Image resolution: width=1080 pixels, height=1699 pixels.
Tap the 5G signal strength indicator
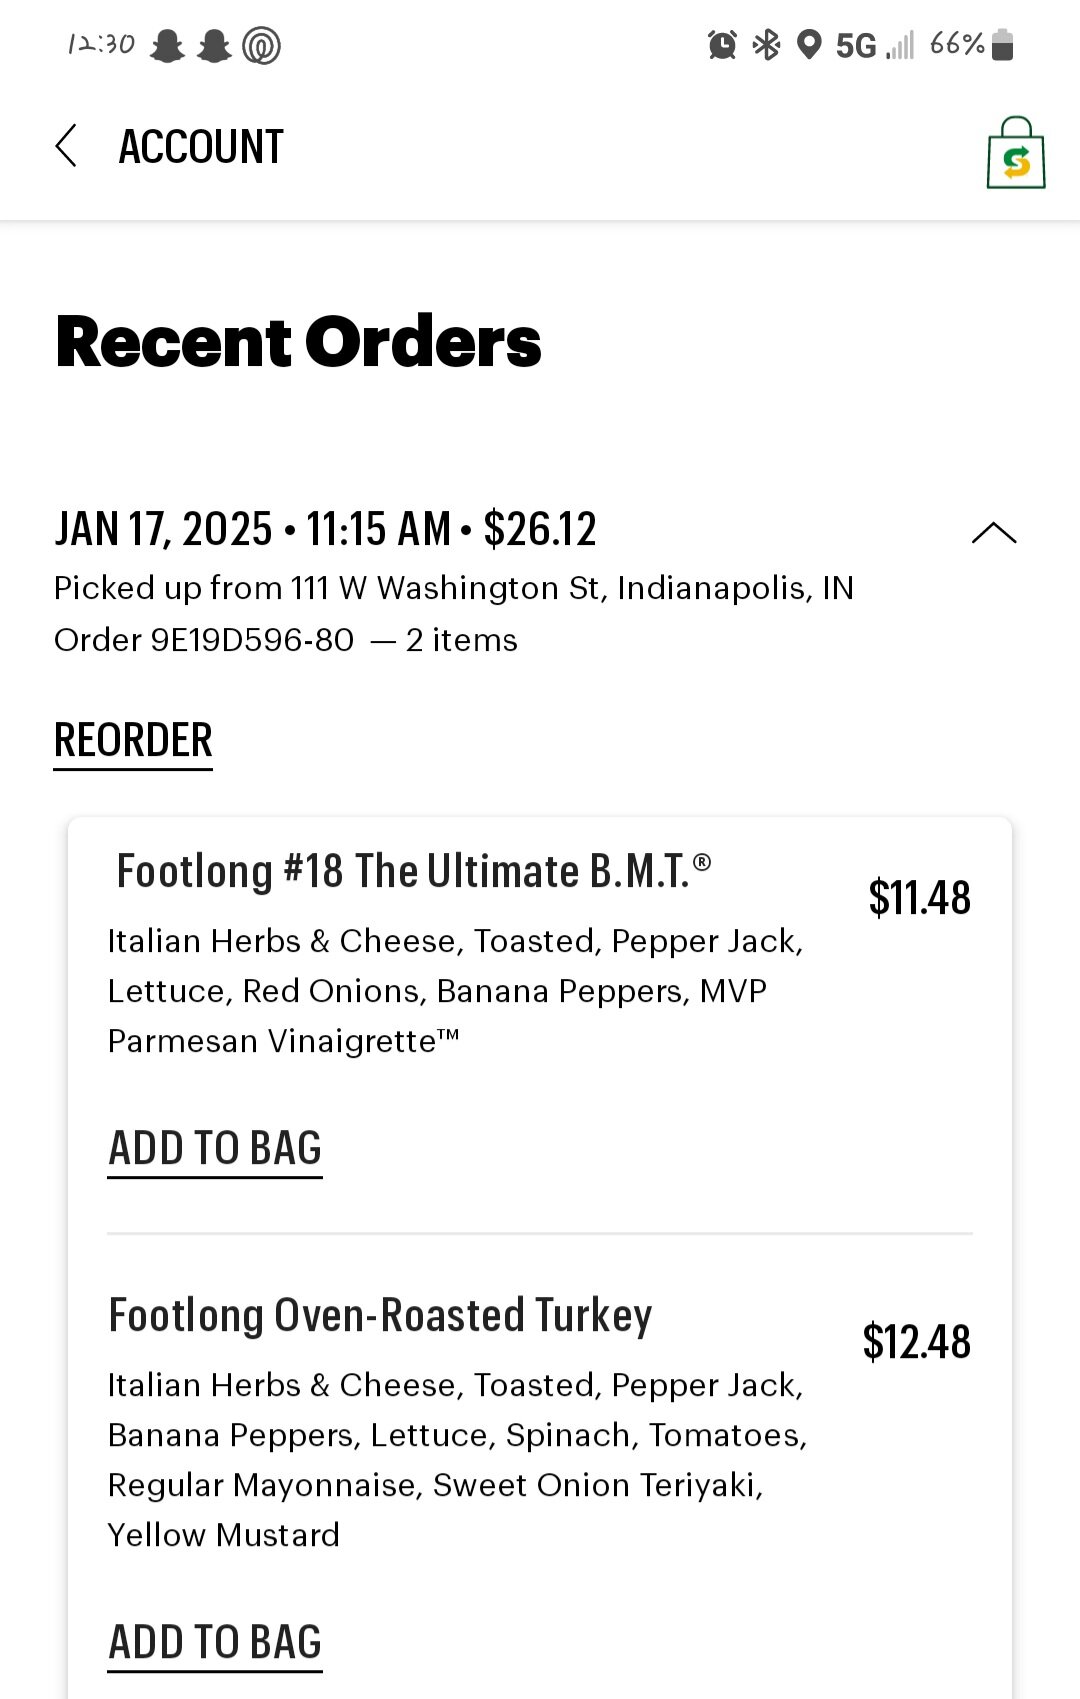[874, 46]
